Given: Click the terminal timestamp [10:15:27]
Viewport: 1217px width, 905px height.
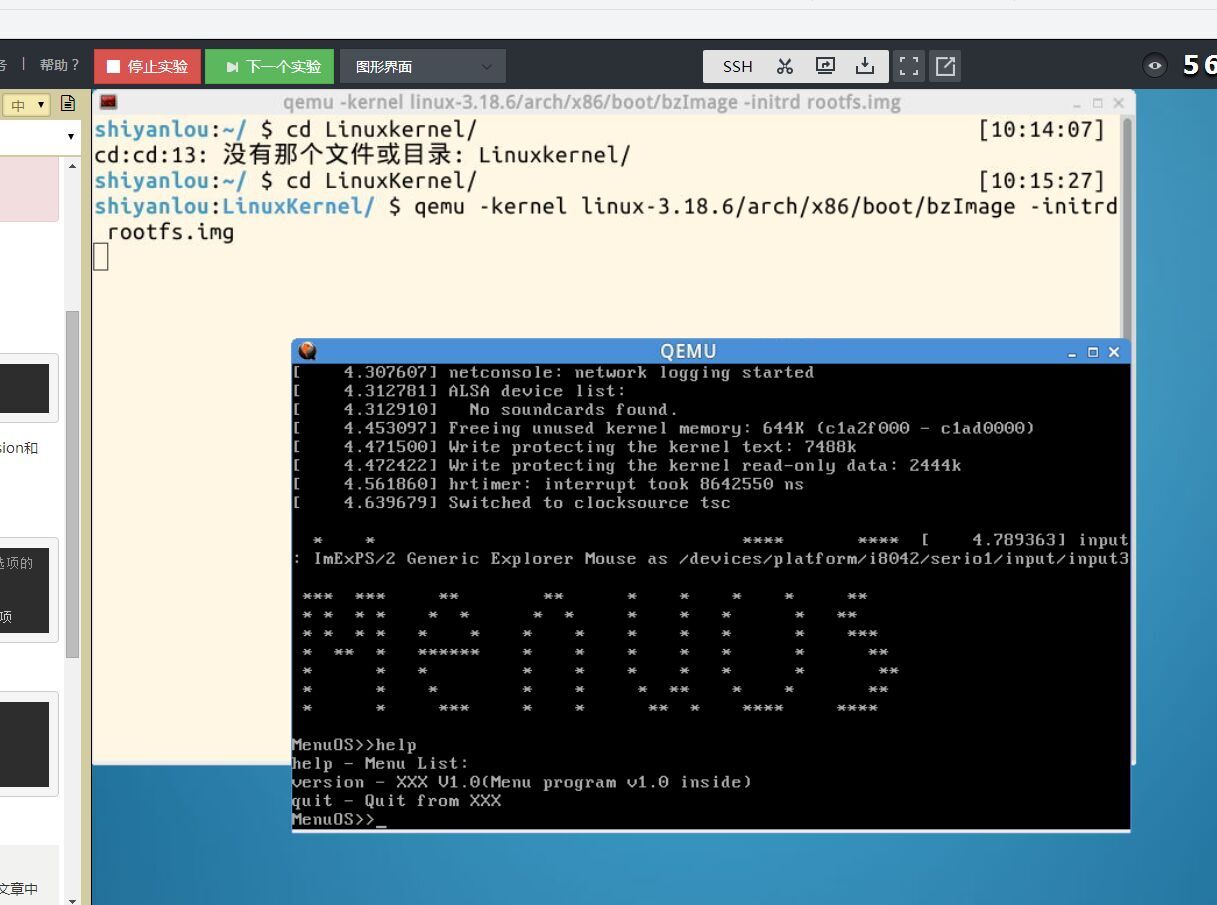Looking at the screenshot, I should pos(1041,181).
